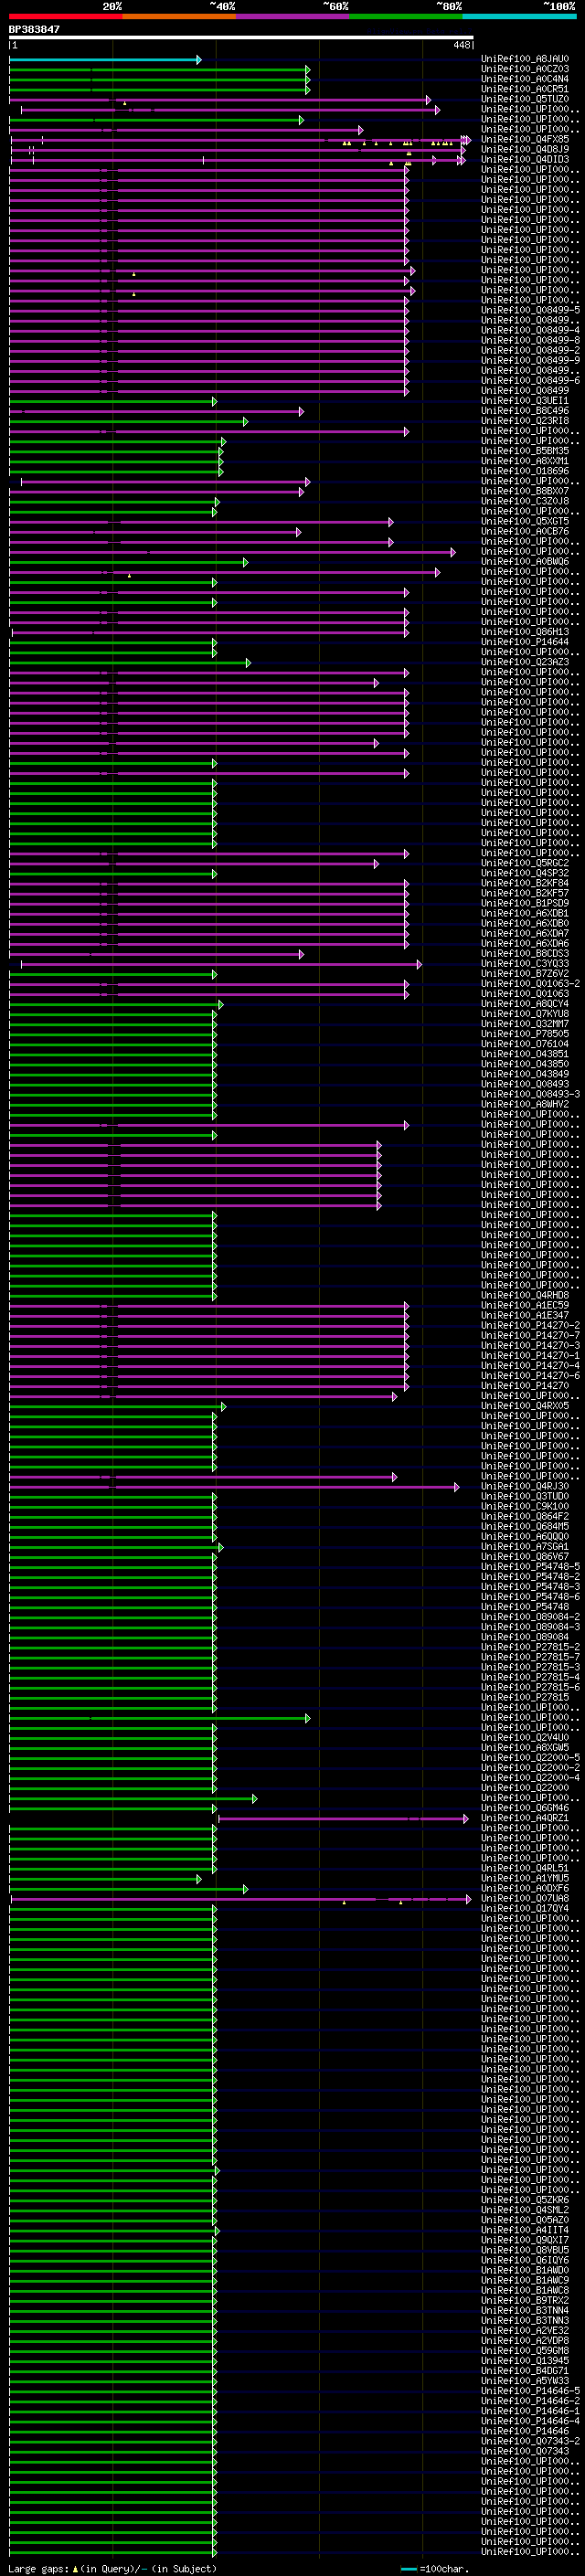Choose the UniRef100_Q23RI8 label
The width and height of the screenshot is (585, 2576).
pos(525,421)
